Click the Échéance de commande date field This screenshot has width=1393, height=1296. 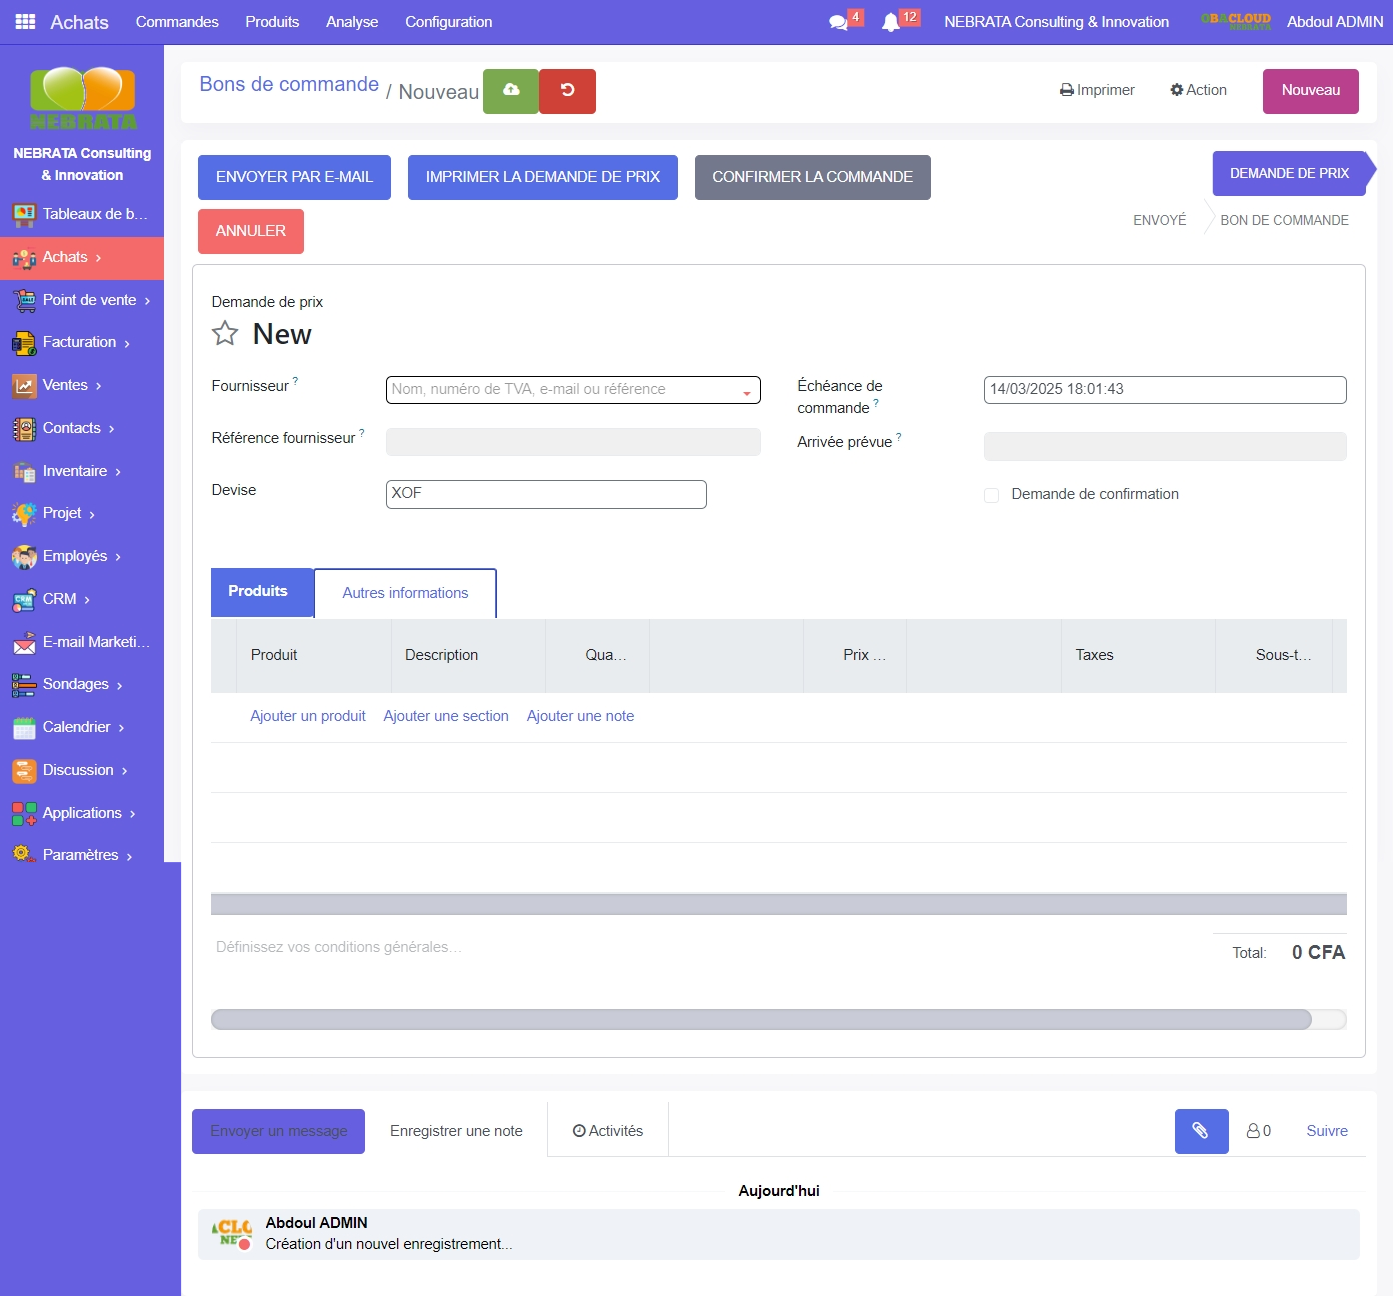(x=1164, y=390)
